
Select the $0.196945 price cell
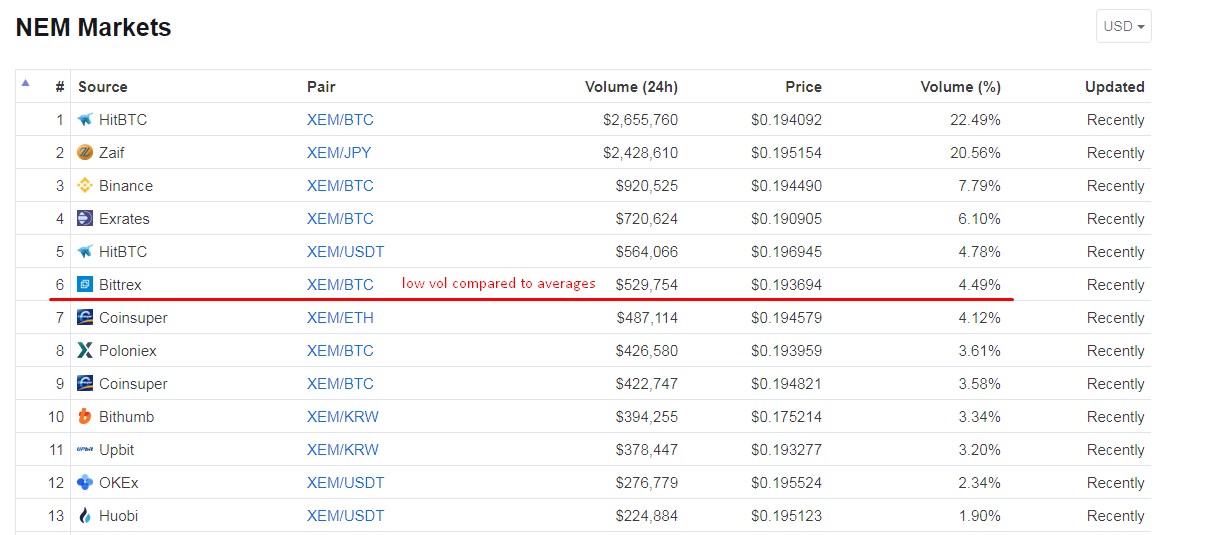pos(786,252)
